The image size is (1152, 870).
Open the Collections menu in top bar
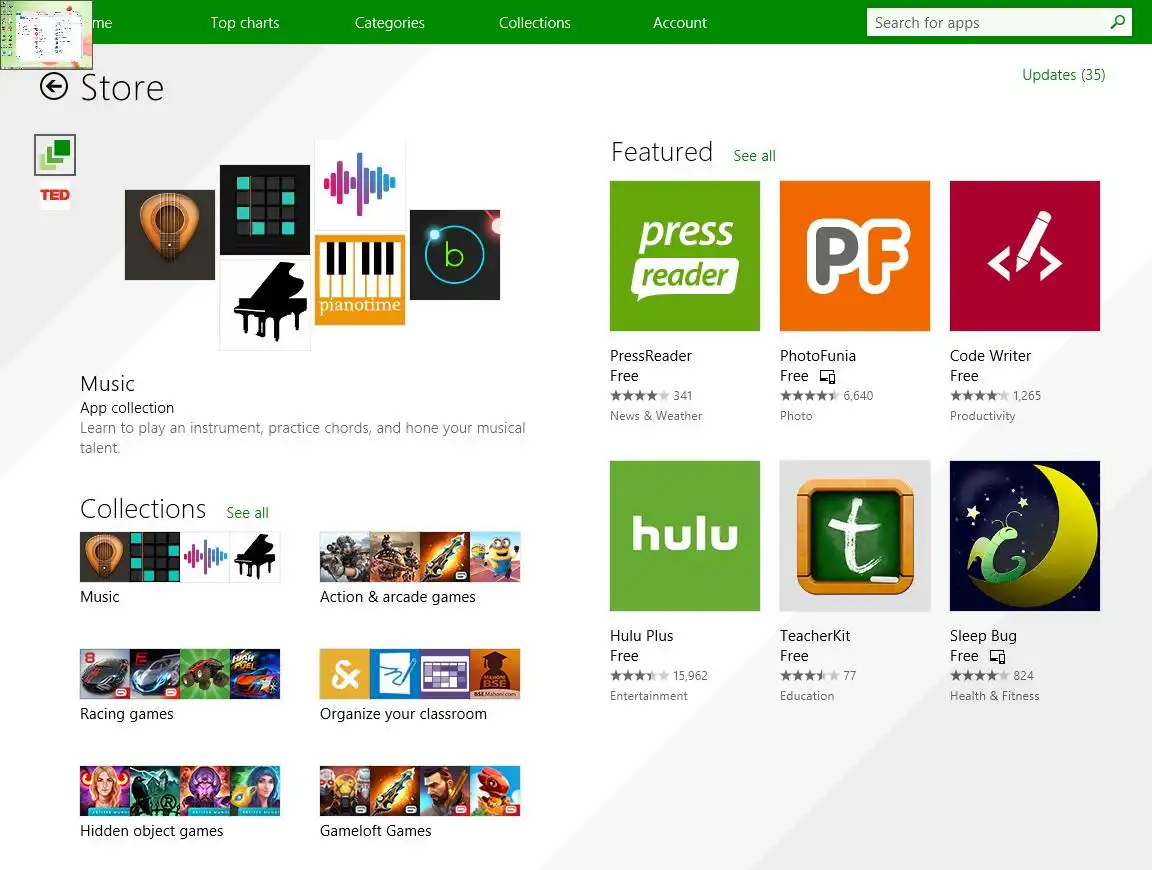[x=535, y=23]
